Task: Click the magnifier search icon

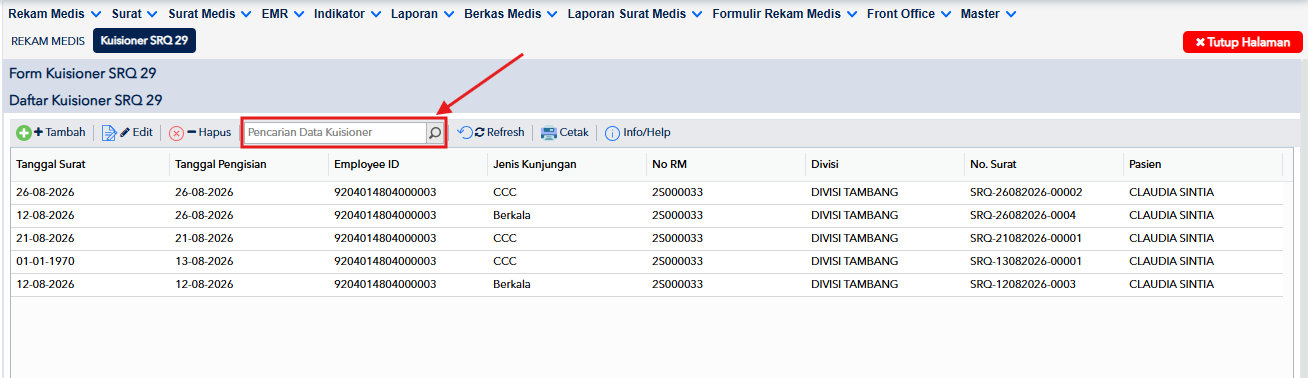Action: [x=435, y=132]
